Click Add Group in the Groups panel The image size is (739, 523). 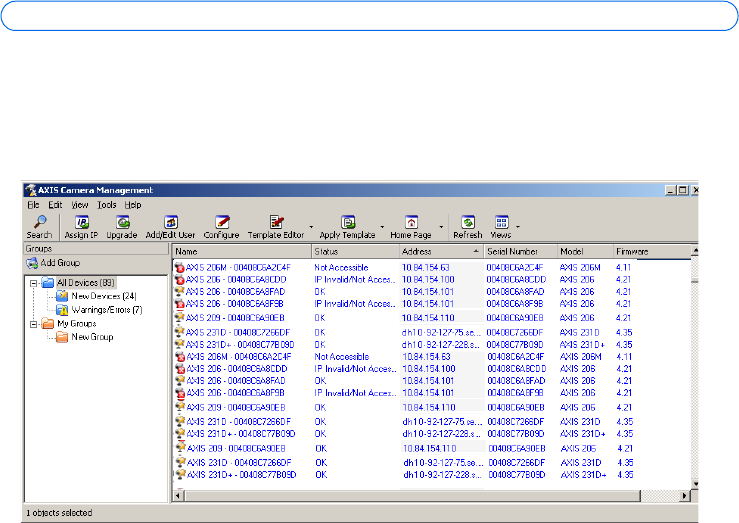(53, 263)
